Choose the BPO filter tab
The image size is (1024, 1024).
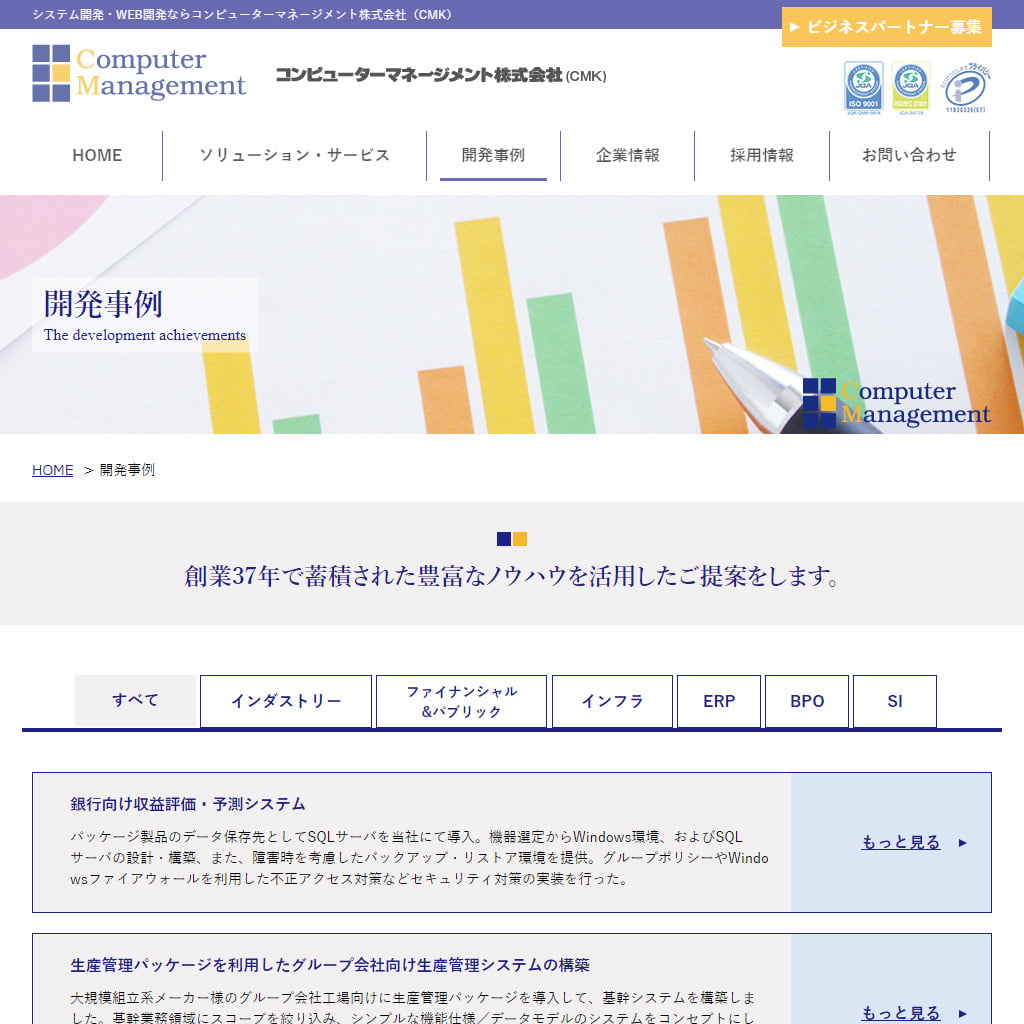point(806,701)
